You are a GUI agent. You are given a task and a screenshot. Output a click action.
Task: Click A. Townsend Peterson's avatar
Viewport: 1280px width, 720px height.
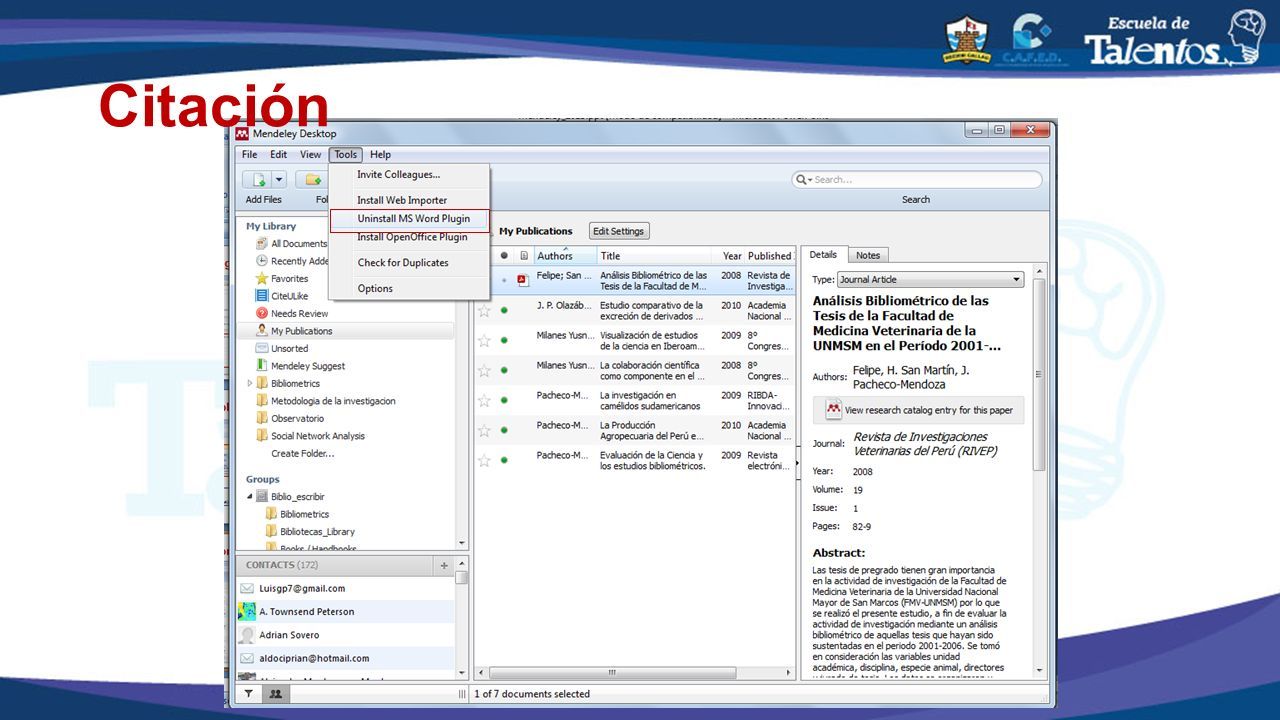tap(247, 611)
